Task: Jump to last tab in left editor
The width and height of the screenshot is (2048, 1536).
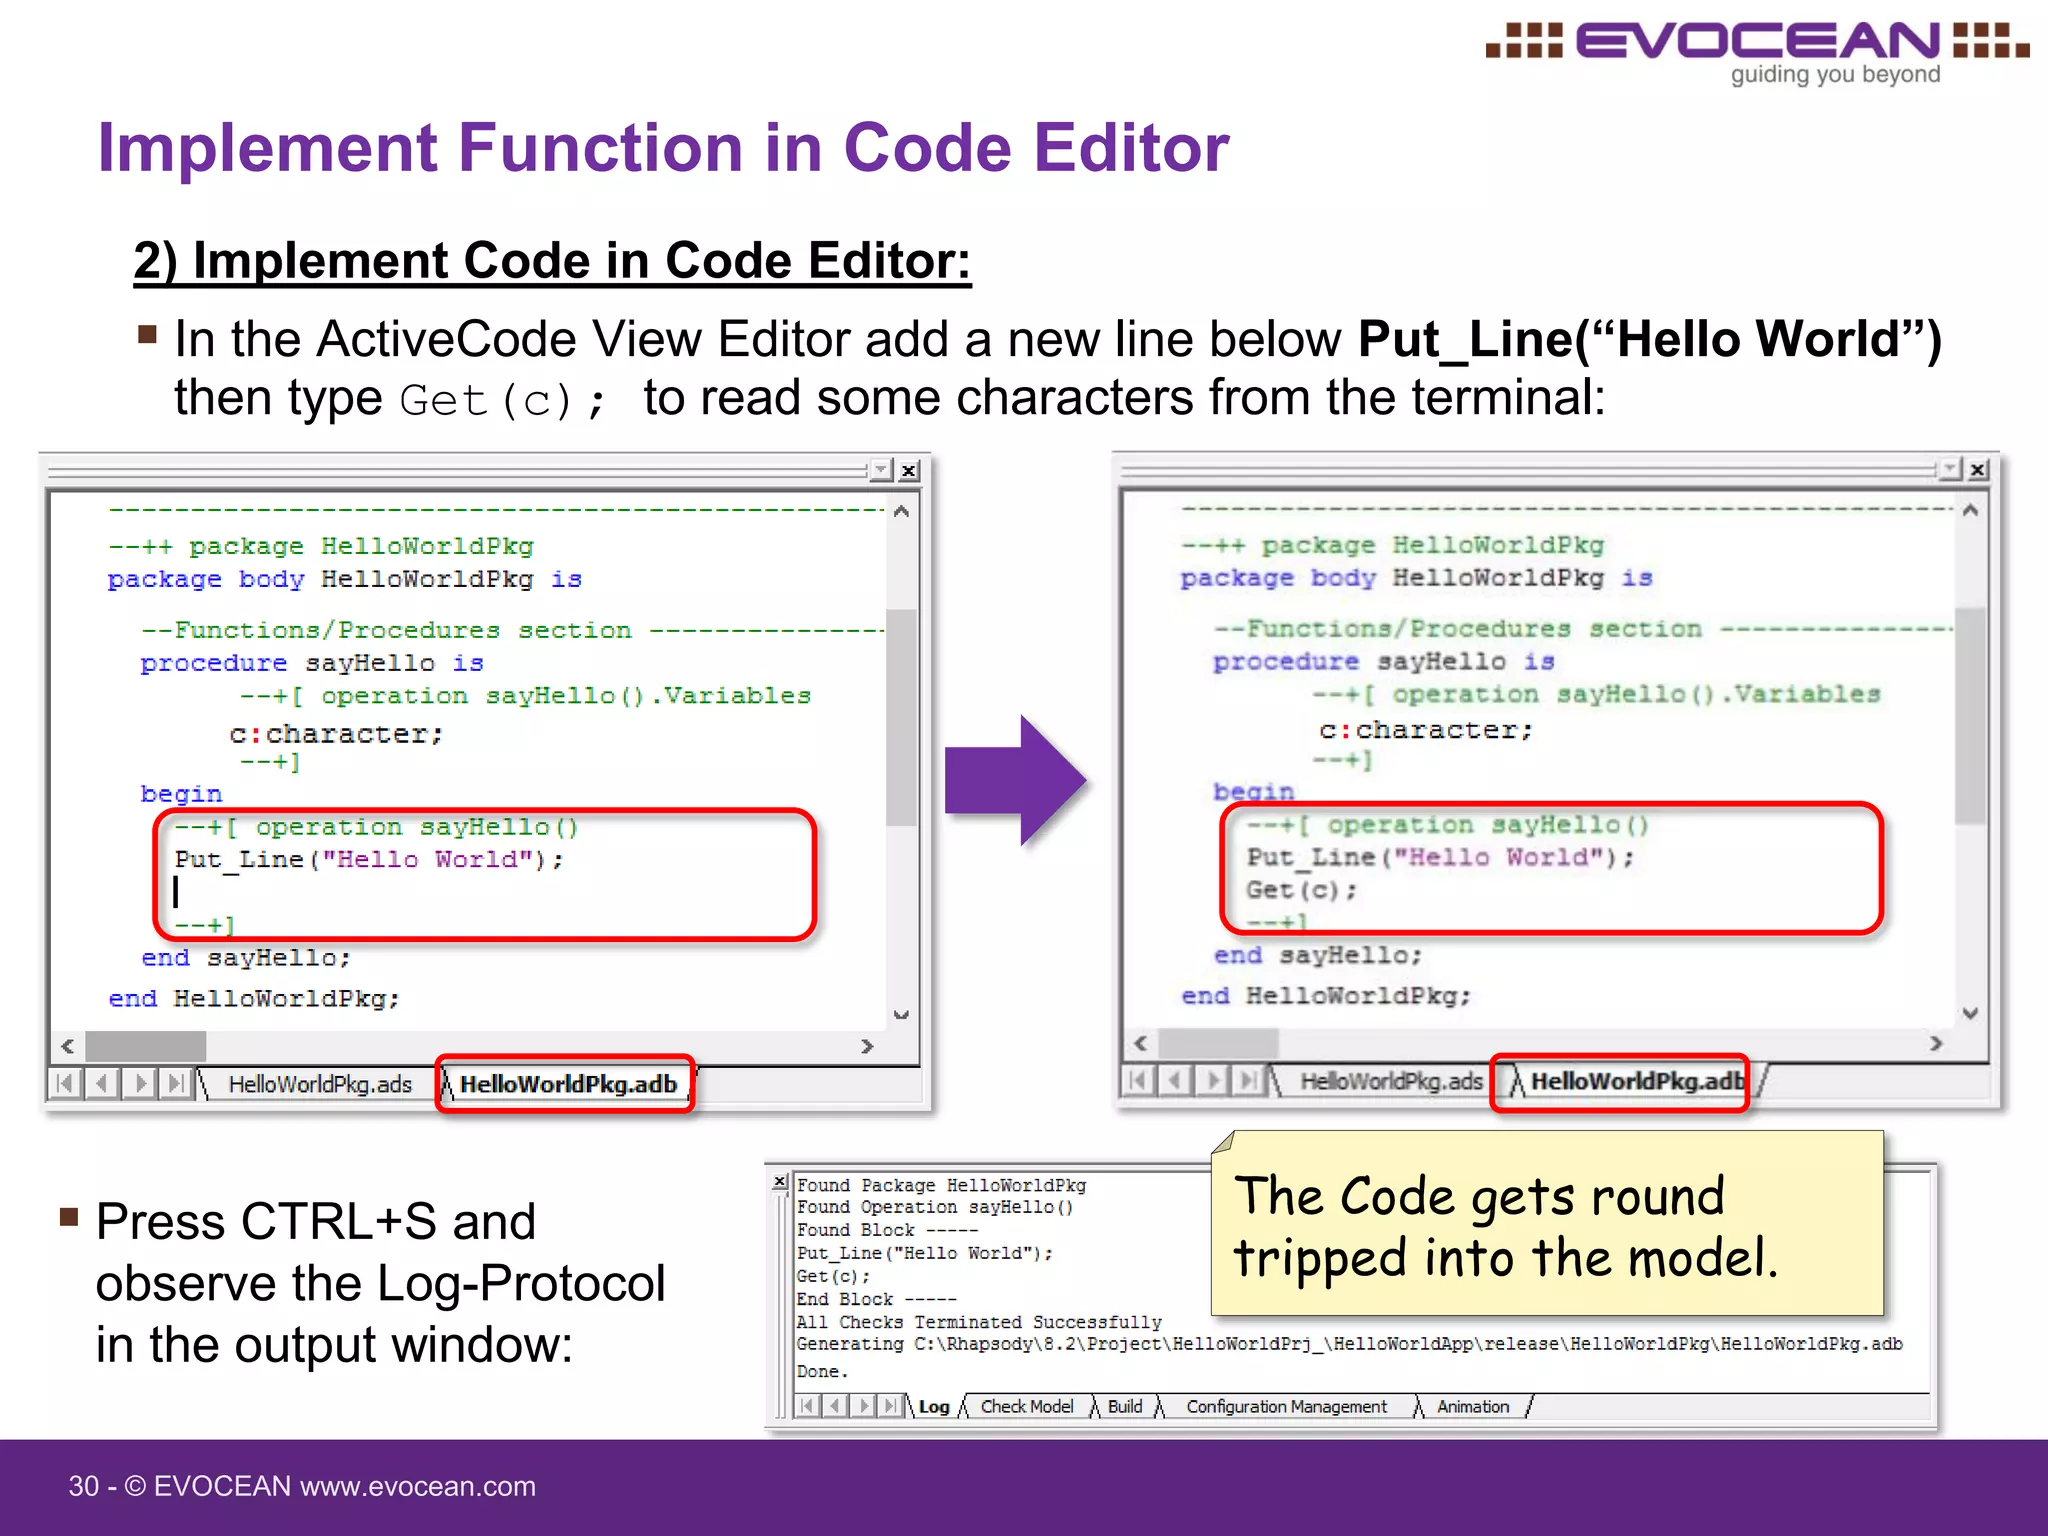Action: click(x=177, y=1084)
